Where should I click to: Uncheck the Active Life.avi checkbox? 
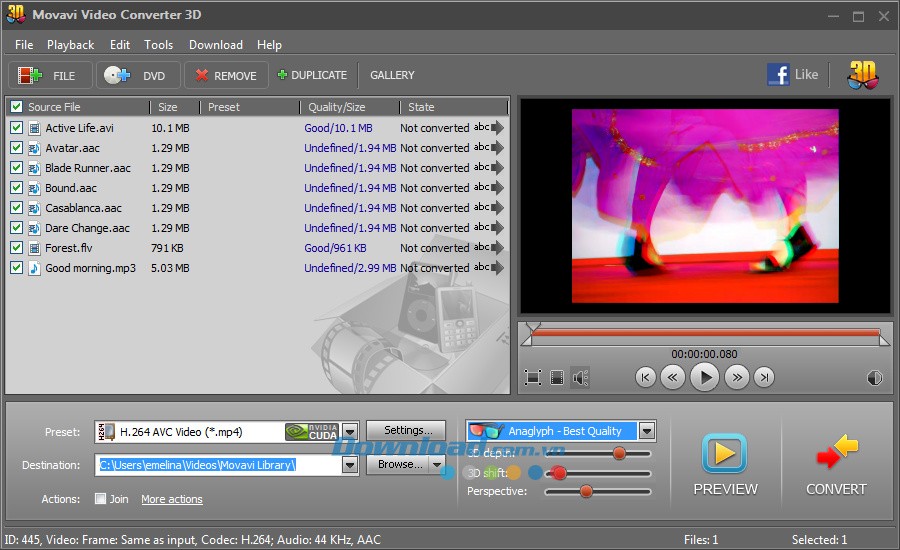17,127
